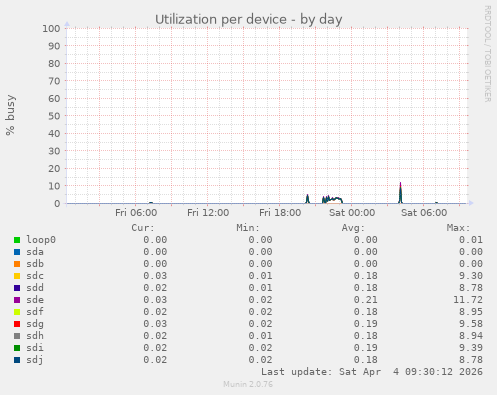Click the sde Max value 11.72
Screen dimensions: 497x395
pyautogui.click(x=468, y=300)
